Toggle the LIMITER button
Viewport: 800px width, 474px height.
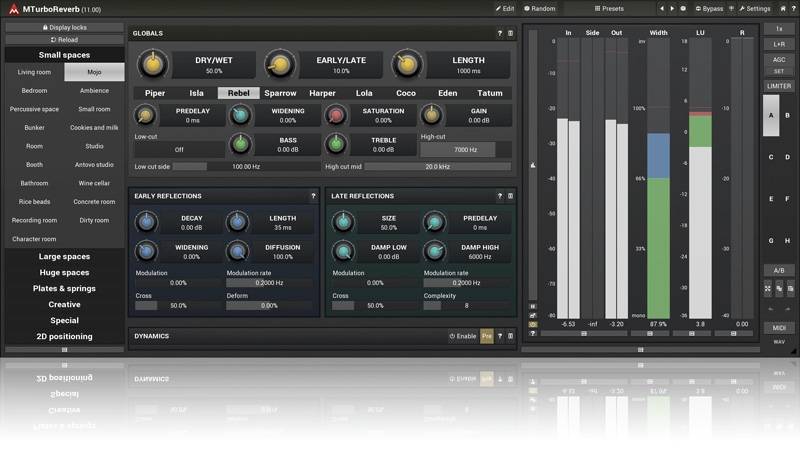(779, 86)
